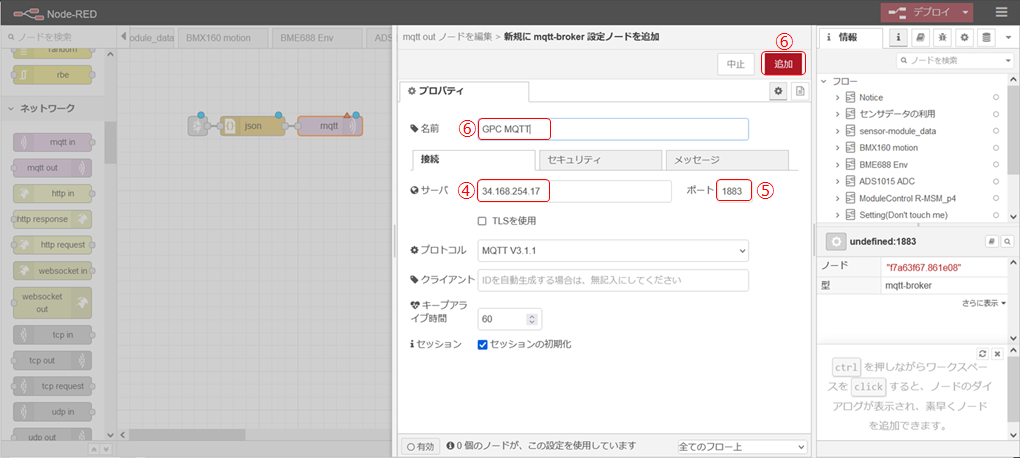Click the キープアライブ時間 number stepper
1020x458 pixels.
(x=534, y=319)
